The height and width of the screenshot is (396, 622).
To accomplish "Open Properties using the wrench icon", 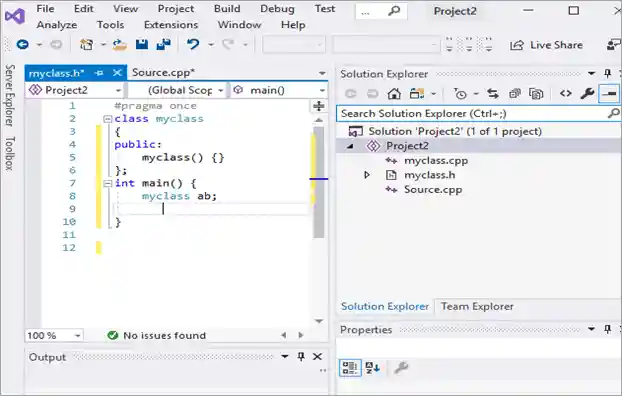I will (x=587, y=94).
